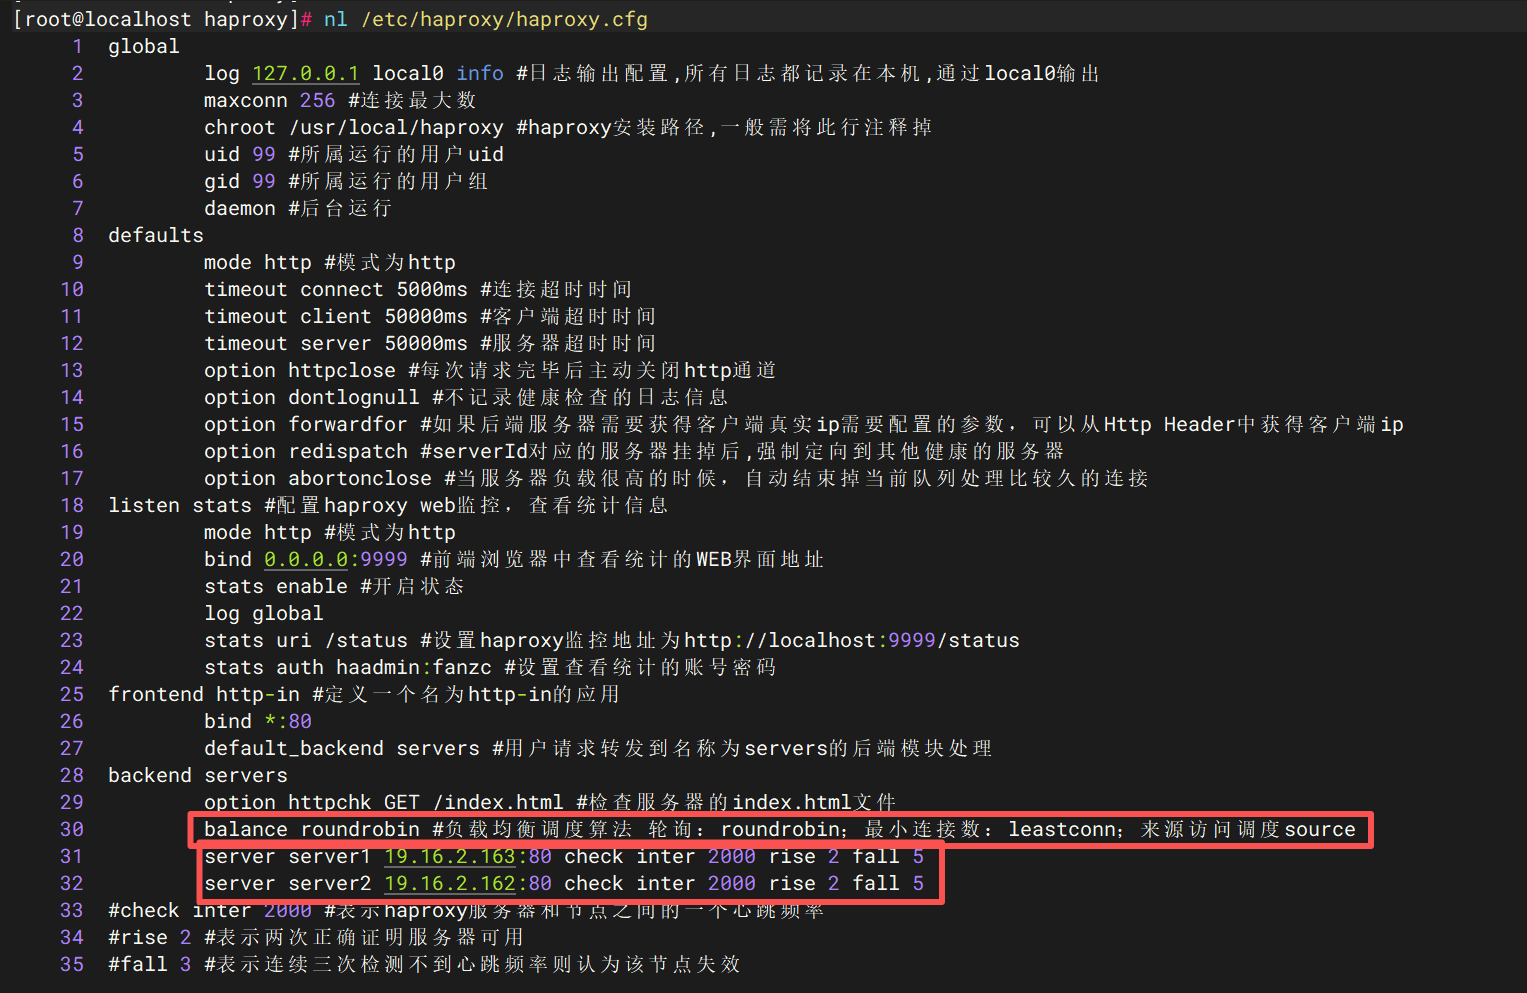Click the 'leastconn' algorithm name
Image resolution: width=1527 pixels, height=993 pixels.
[x=1062, y=829]
